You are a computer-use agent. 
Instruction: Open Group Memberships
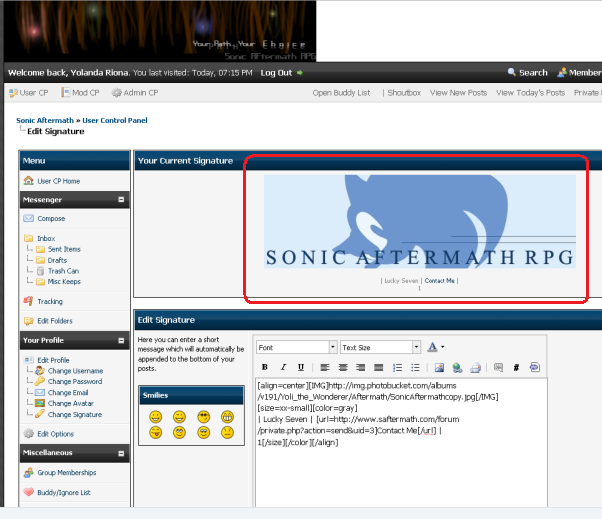click(x=67, y=473)
